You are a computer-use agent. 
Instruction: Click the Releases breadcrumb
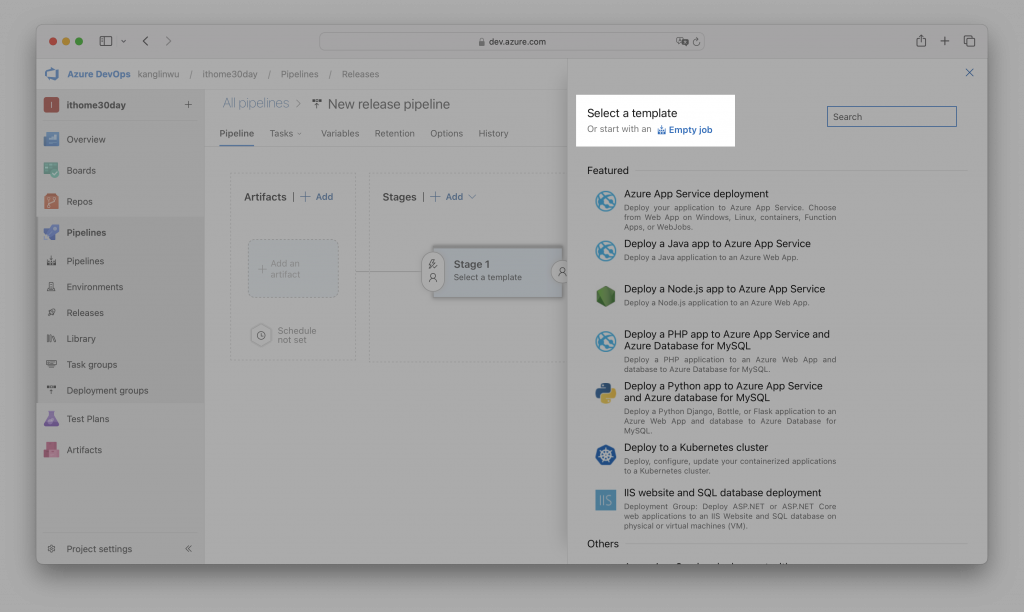(360, 74)
